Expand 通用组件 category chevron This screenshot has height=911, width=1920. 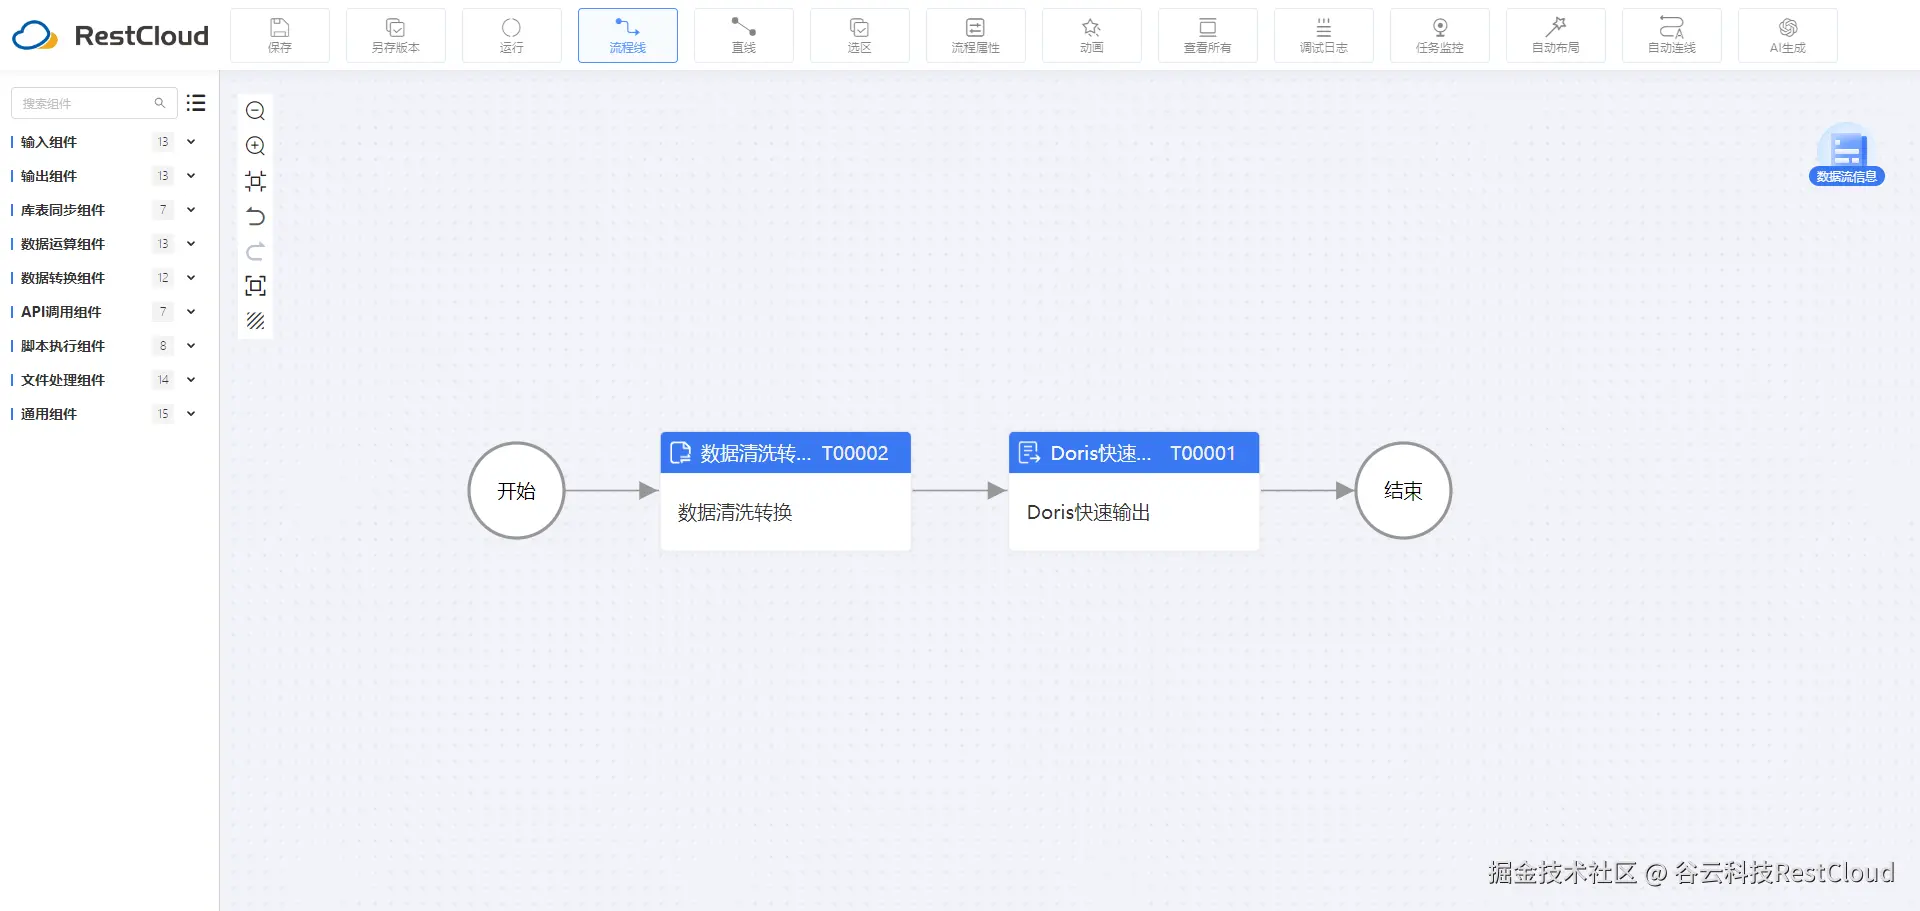click(191, 414)
